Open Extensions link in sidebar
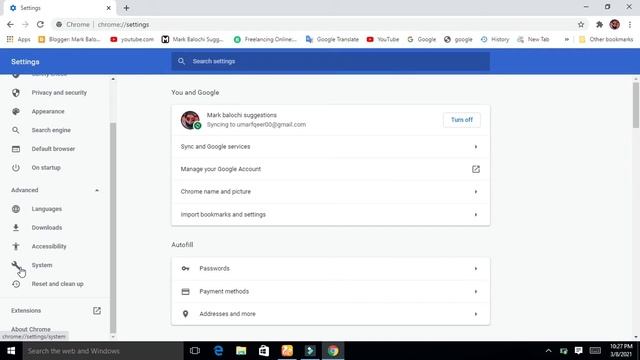Image resolution: width=640 pixels, height=360 pixels. (x=26, y=311)
